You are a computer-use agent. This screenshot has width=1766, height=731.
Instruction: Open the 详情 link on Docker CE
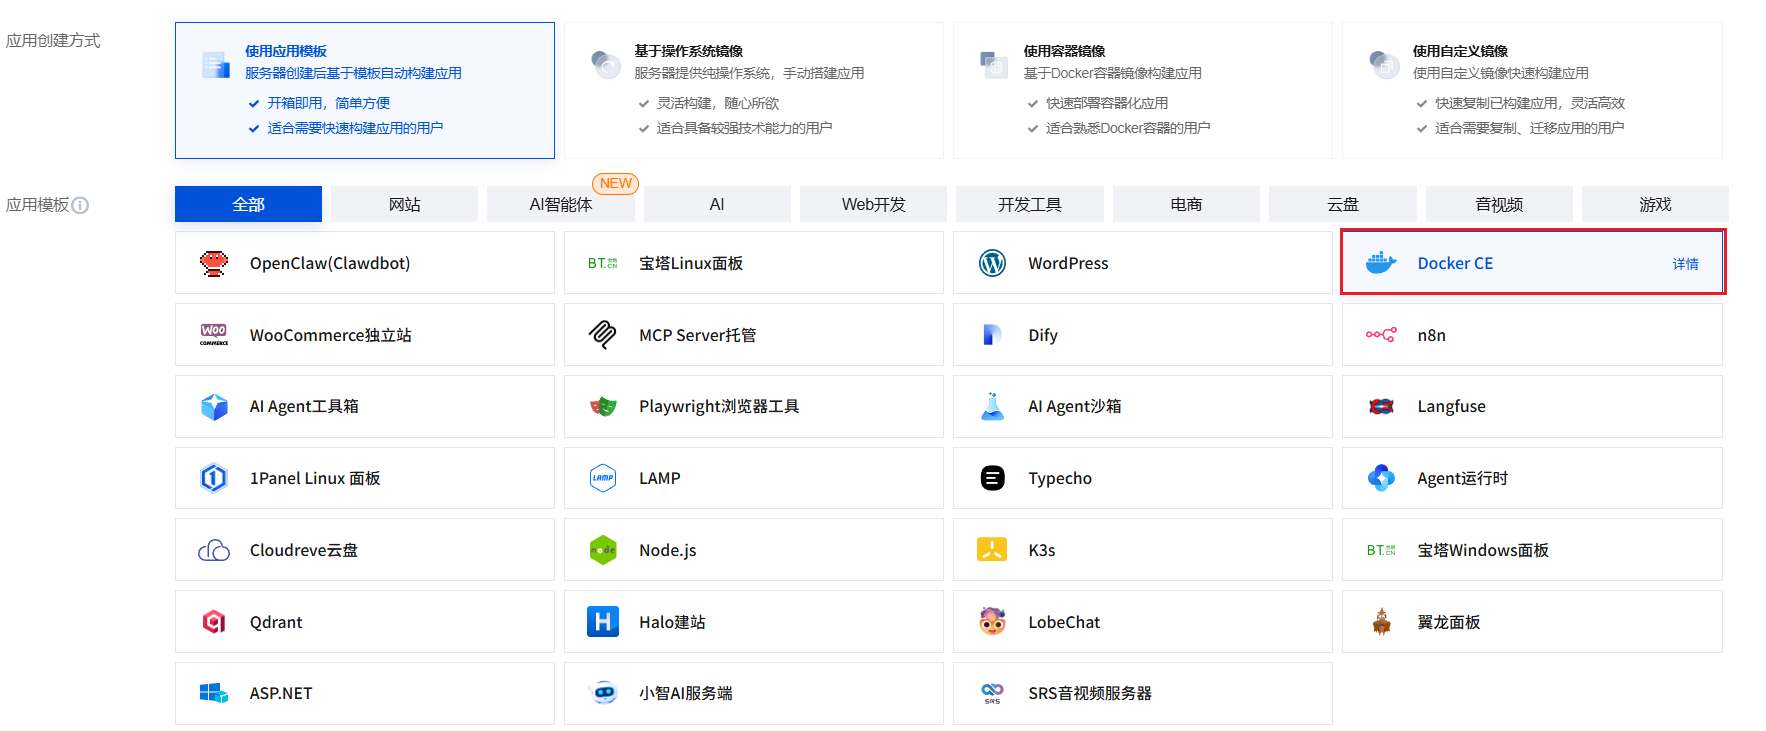point(1685,264)
